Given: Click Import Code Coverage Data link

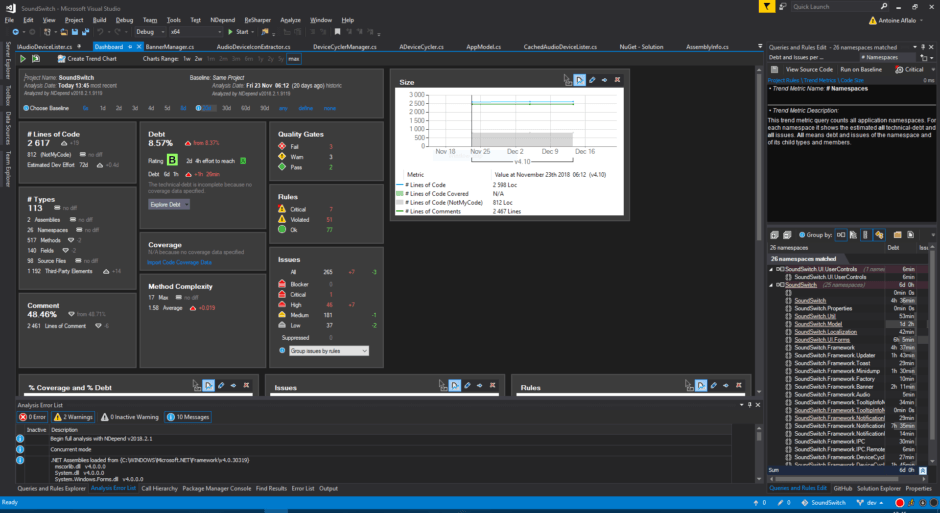Looking at the screenshot, I should pyautogui.click(x=179, y=262).
